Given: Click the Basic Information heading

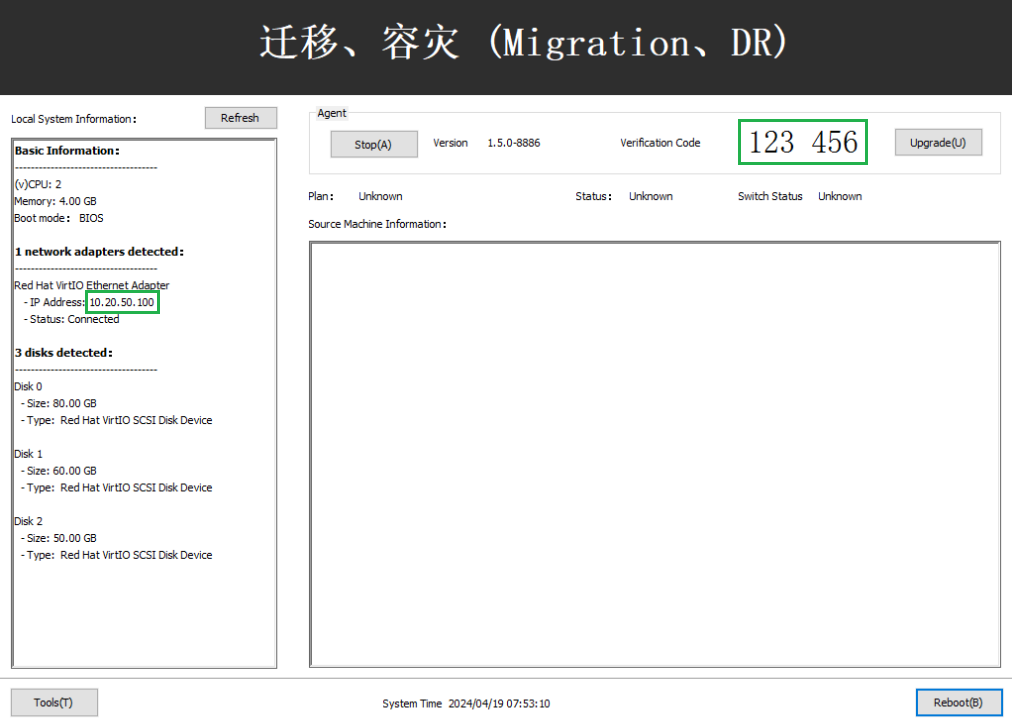Looking at the screenshot, I should coord(67,151).
